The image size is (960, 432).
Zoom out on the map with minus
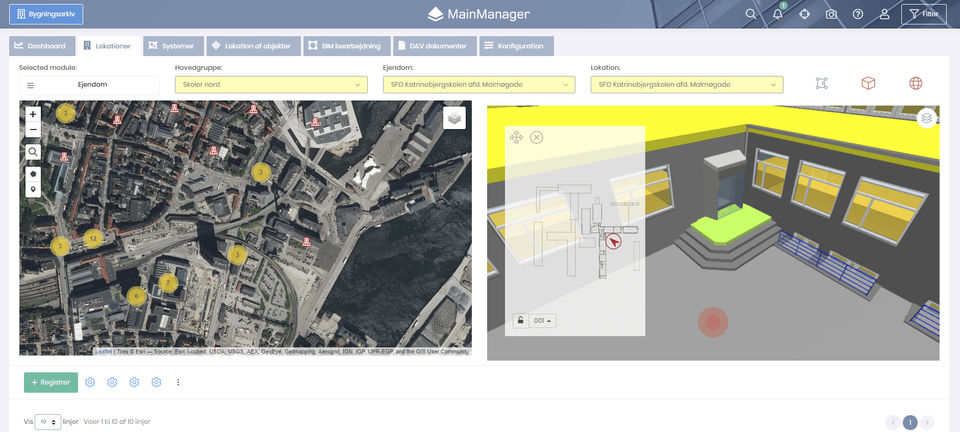coord(33,130)
